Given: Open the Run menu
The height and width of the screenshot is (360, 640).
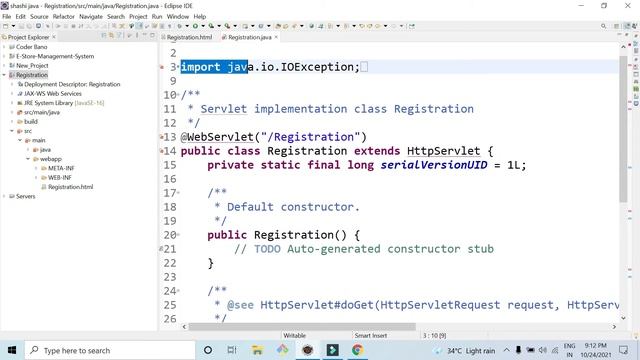Looking at the screenshot, I should click(157, 16).
